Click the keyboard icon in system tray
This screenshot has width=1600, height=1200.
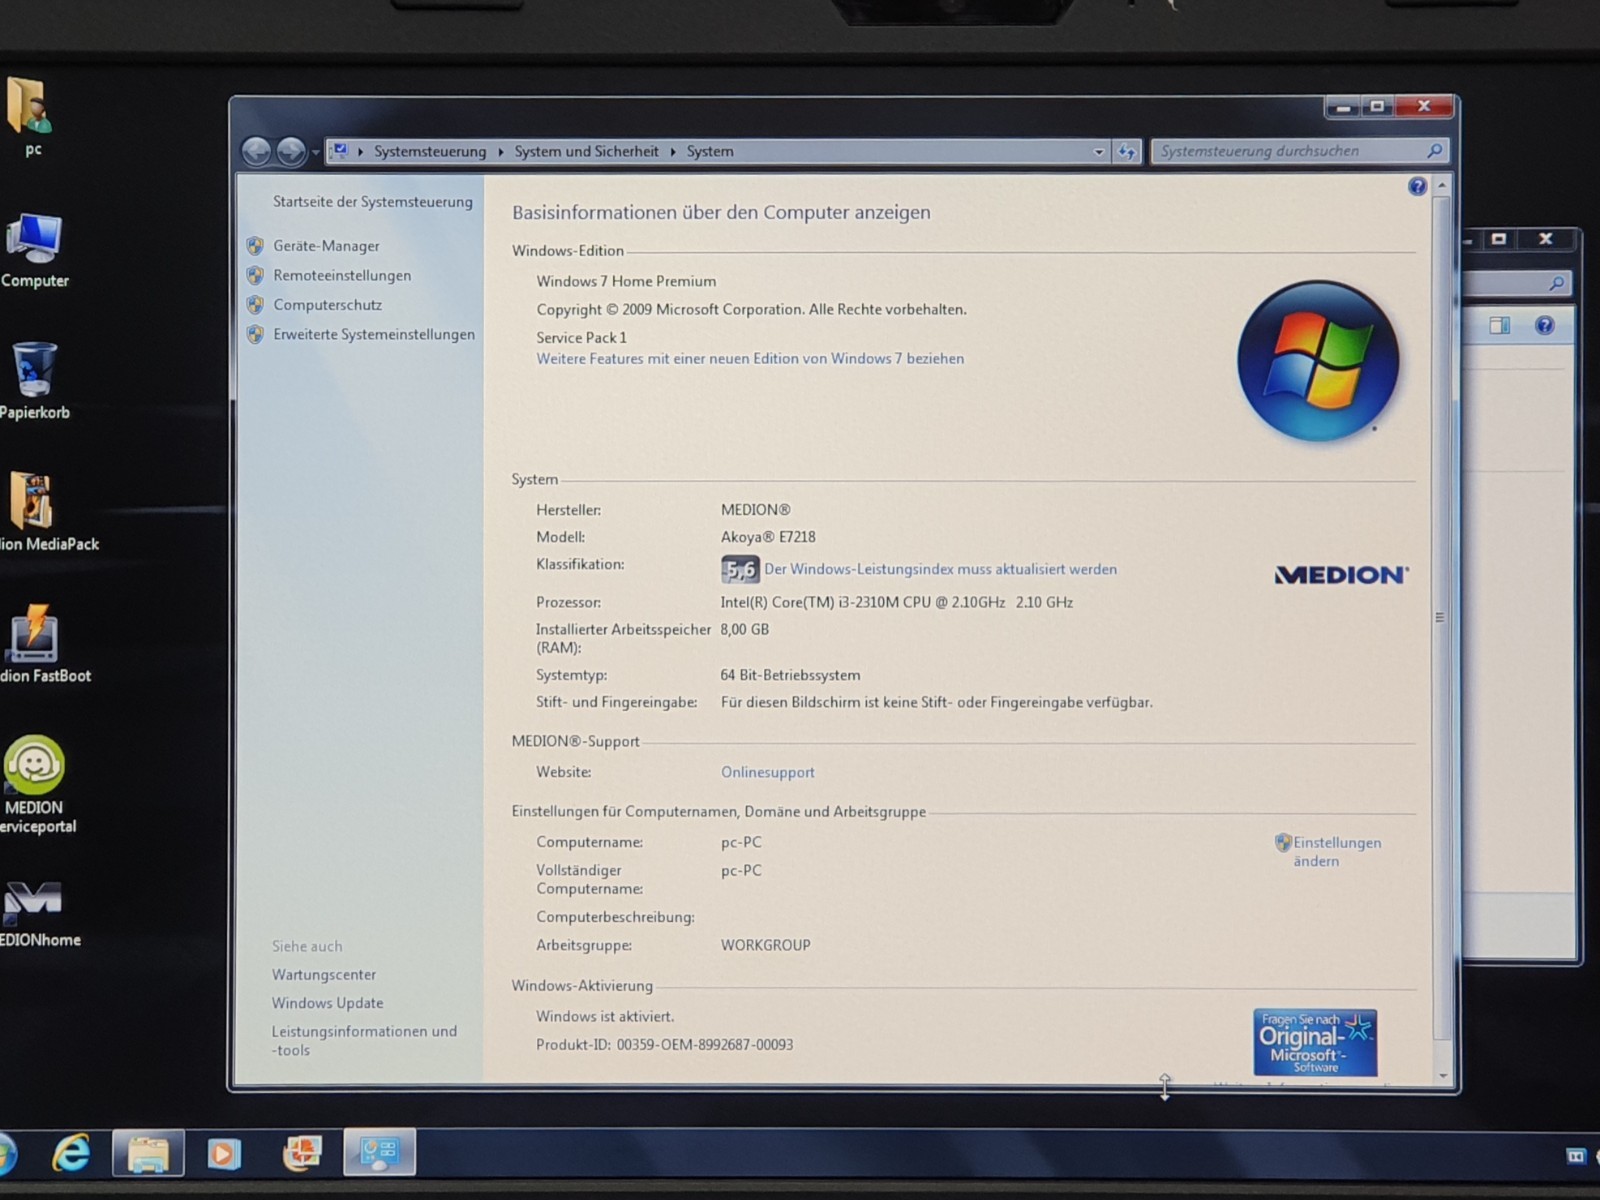tap(1576, 1156)
